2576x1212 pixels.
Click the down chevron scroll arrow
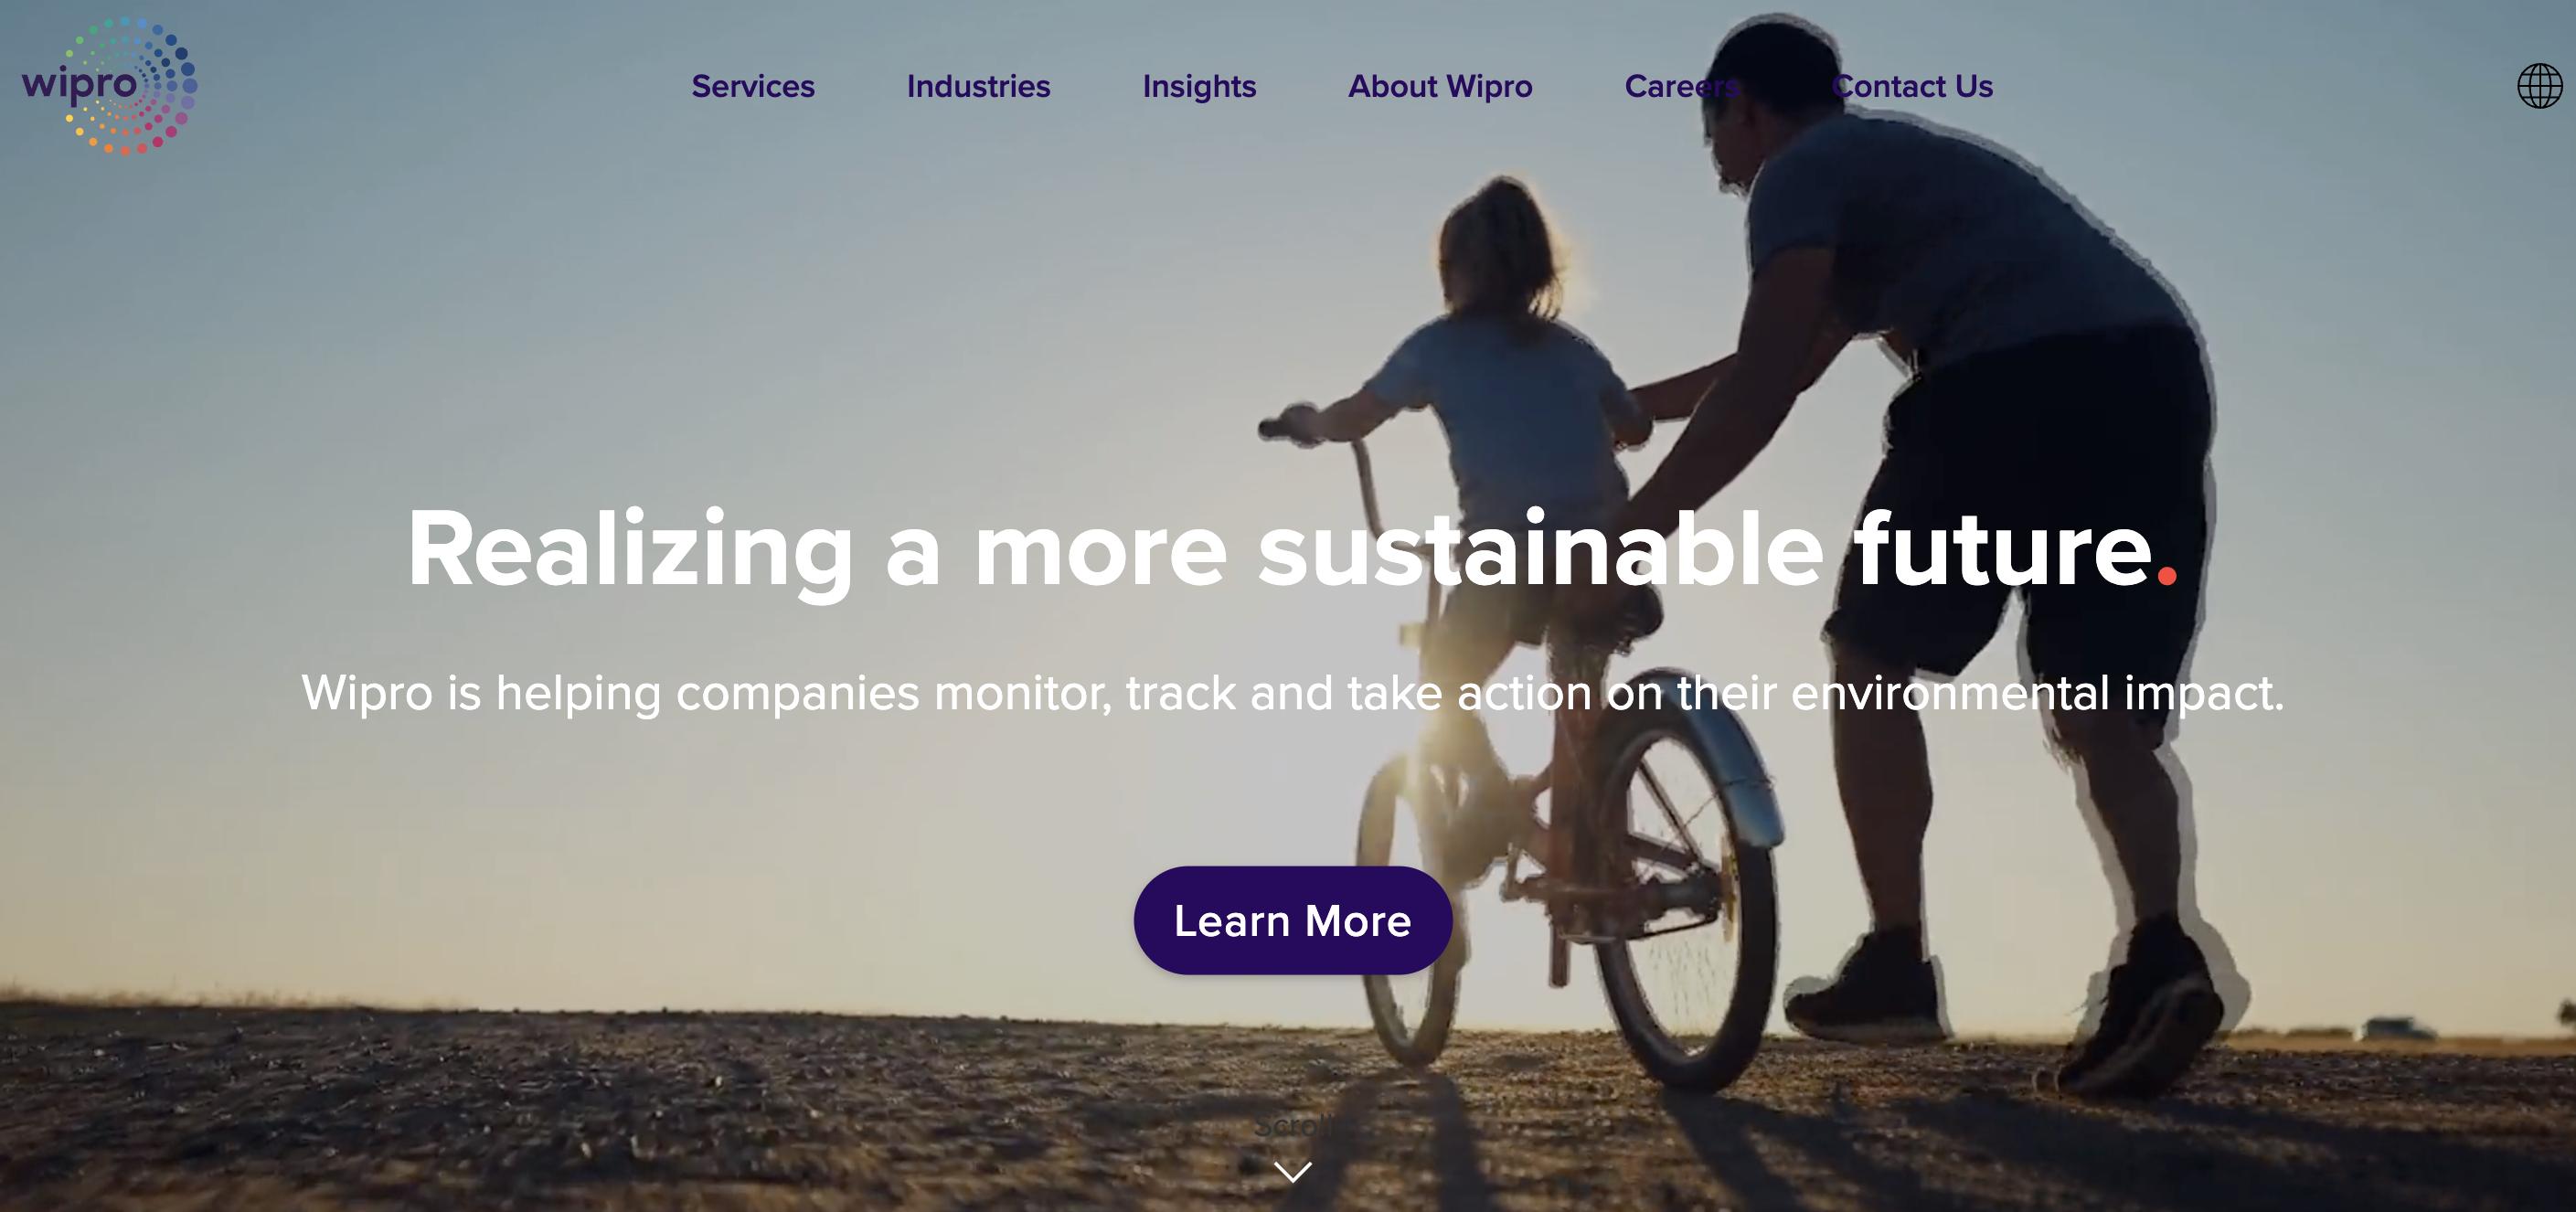click(x=1292, y=1171)
